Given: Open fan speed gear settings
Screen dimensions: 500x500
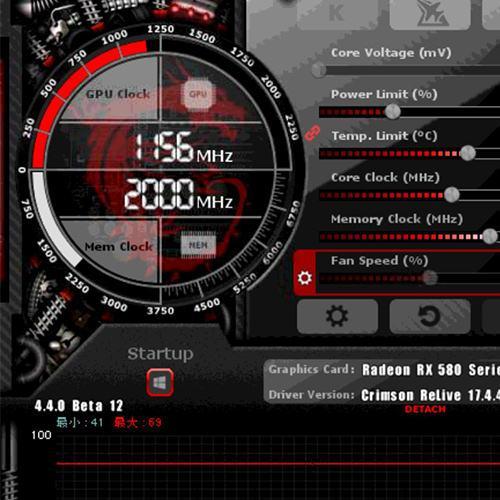Looking at the screenshot, I should 305,277.
